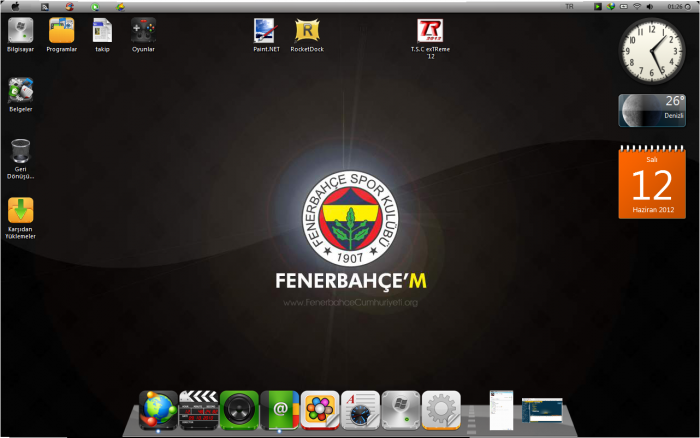Open the green @ address book dock icon
The image size is (700, 438).
coord(279,410)
